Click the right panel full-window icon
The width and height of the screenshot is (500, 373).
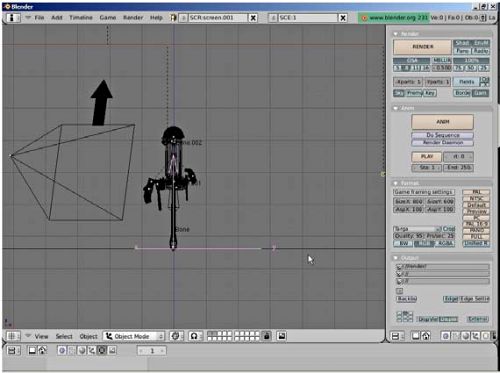tap(415, 336)
